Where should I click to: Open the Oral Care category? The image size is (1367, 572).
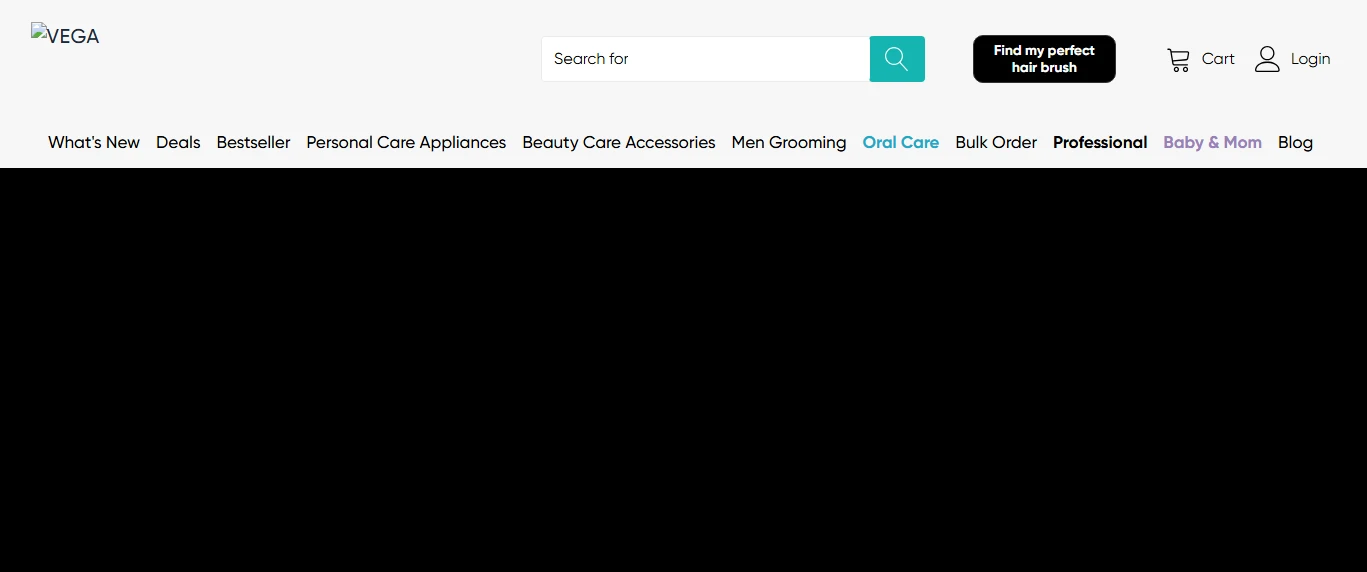click(x=901, y=142)
